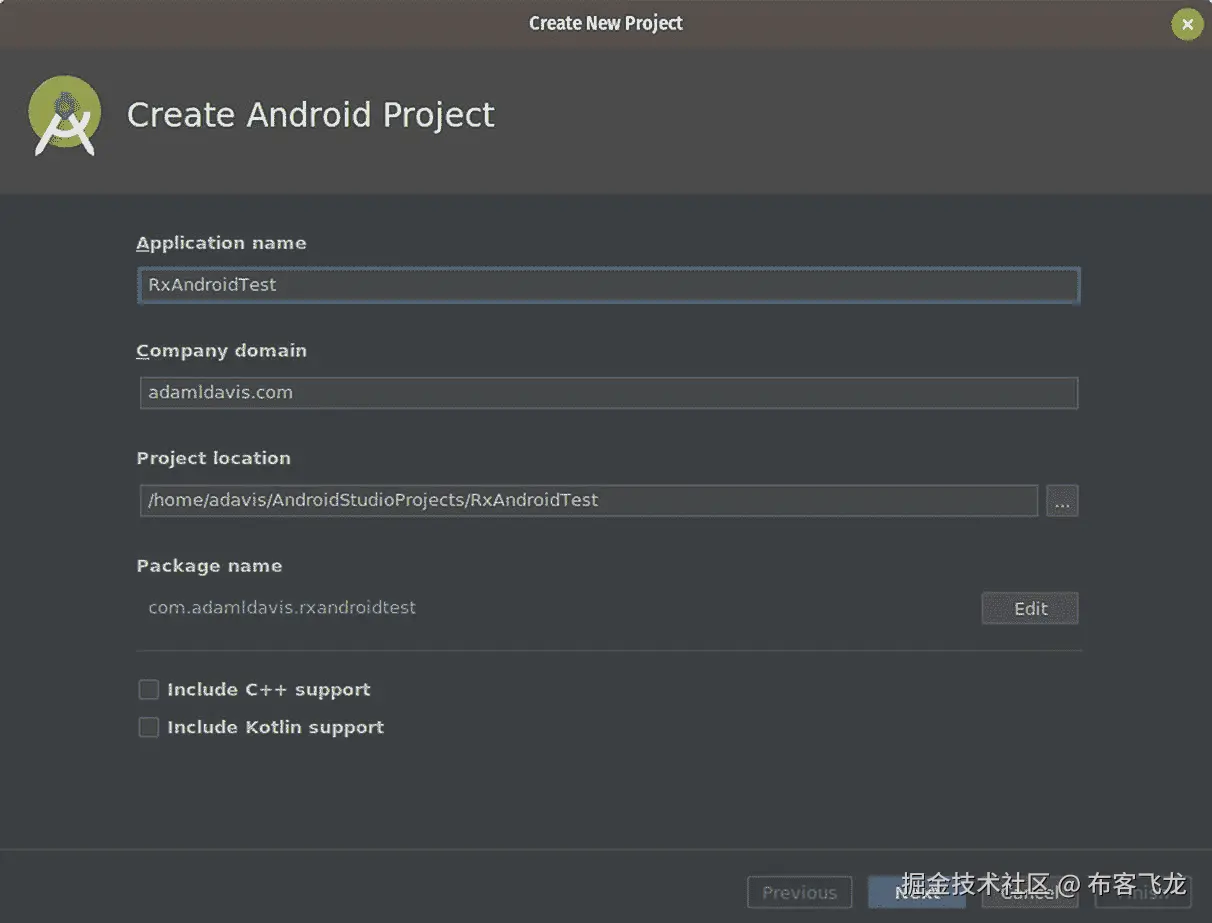
Task: Click the Android Studio logo icon
Action: 65,116
